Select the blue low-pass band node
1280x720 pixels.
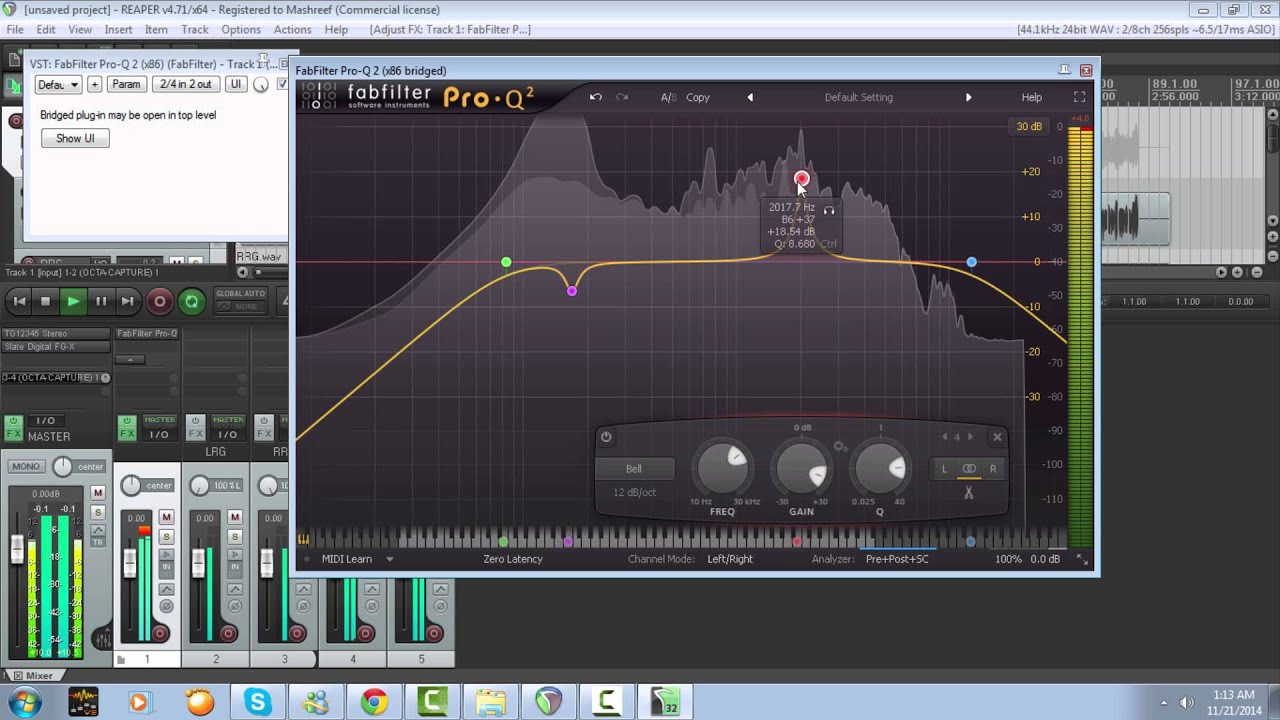971,262
